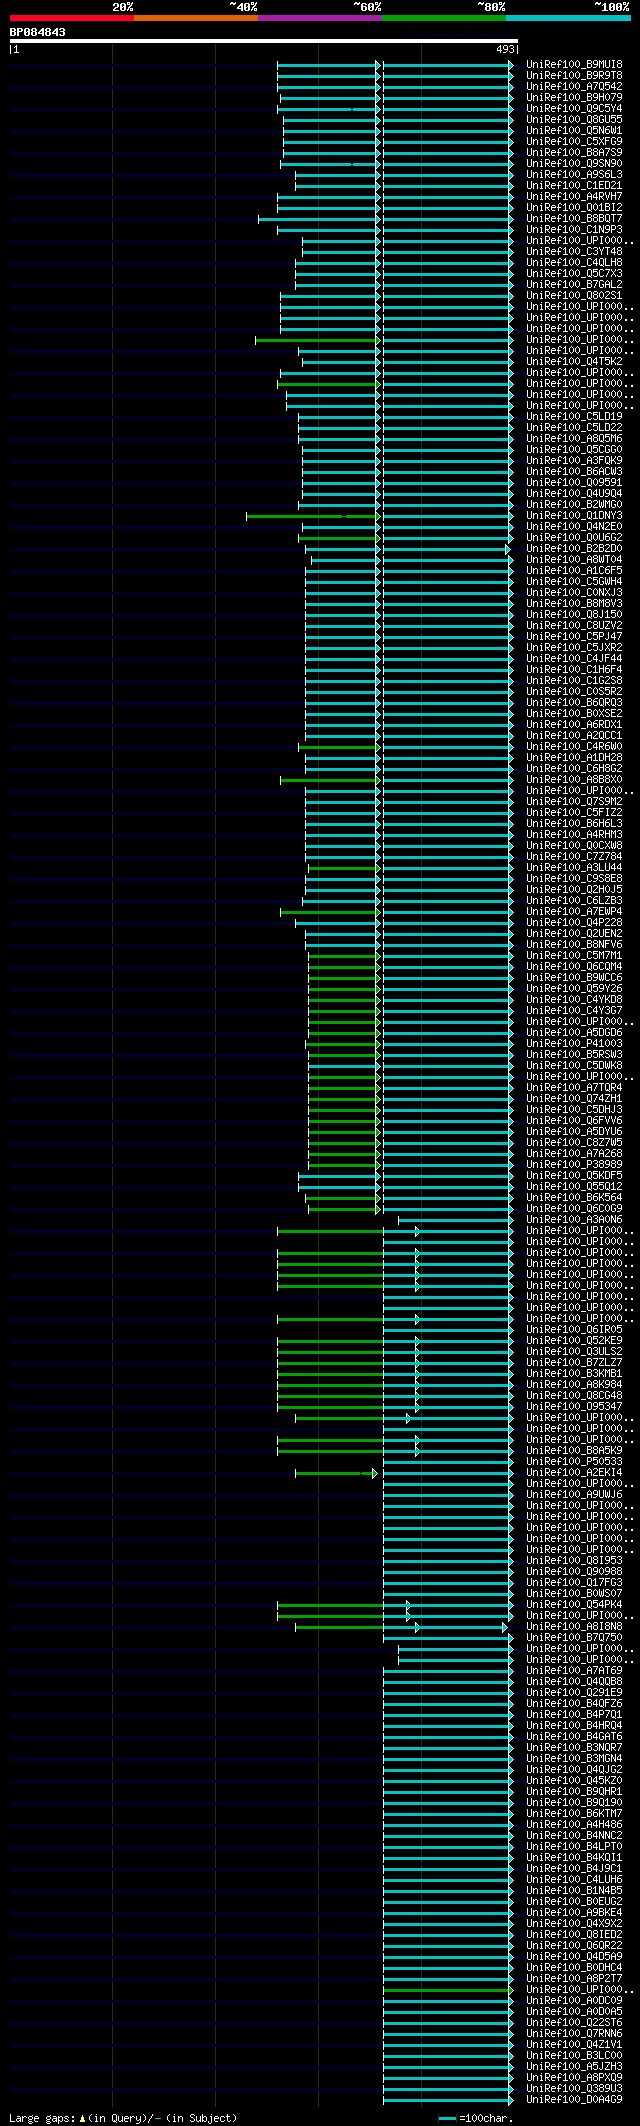Click hit label UniRef100_A4RVH7
The image size is (640, 2126).
pyautogui.click(x=574, y=196)
